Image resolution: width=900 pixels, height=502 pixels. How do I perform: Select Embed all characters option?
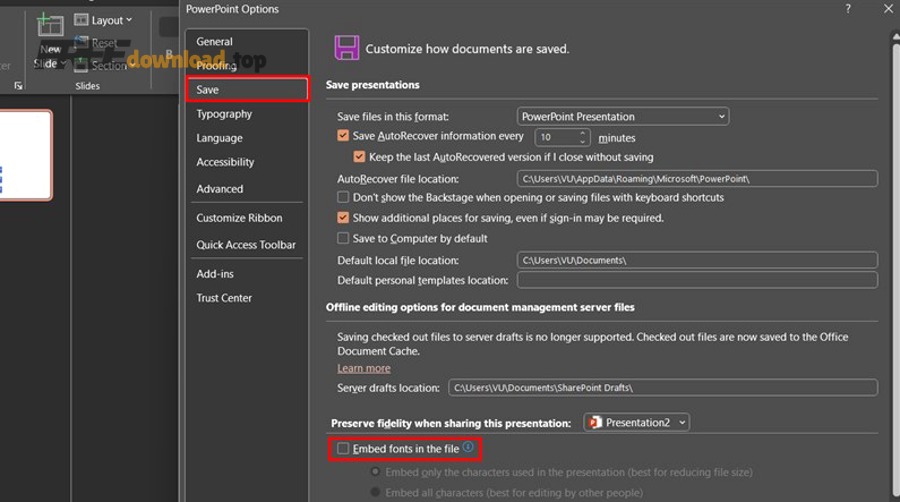(375, 492)
